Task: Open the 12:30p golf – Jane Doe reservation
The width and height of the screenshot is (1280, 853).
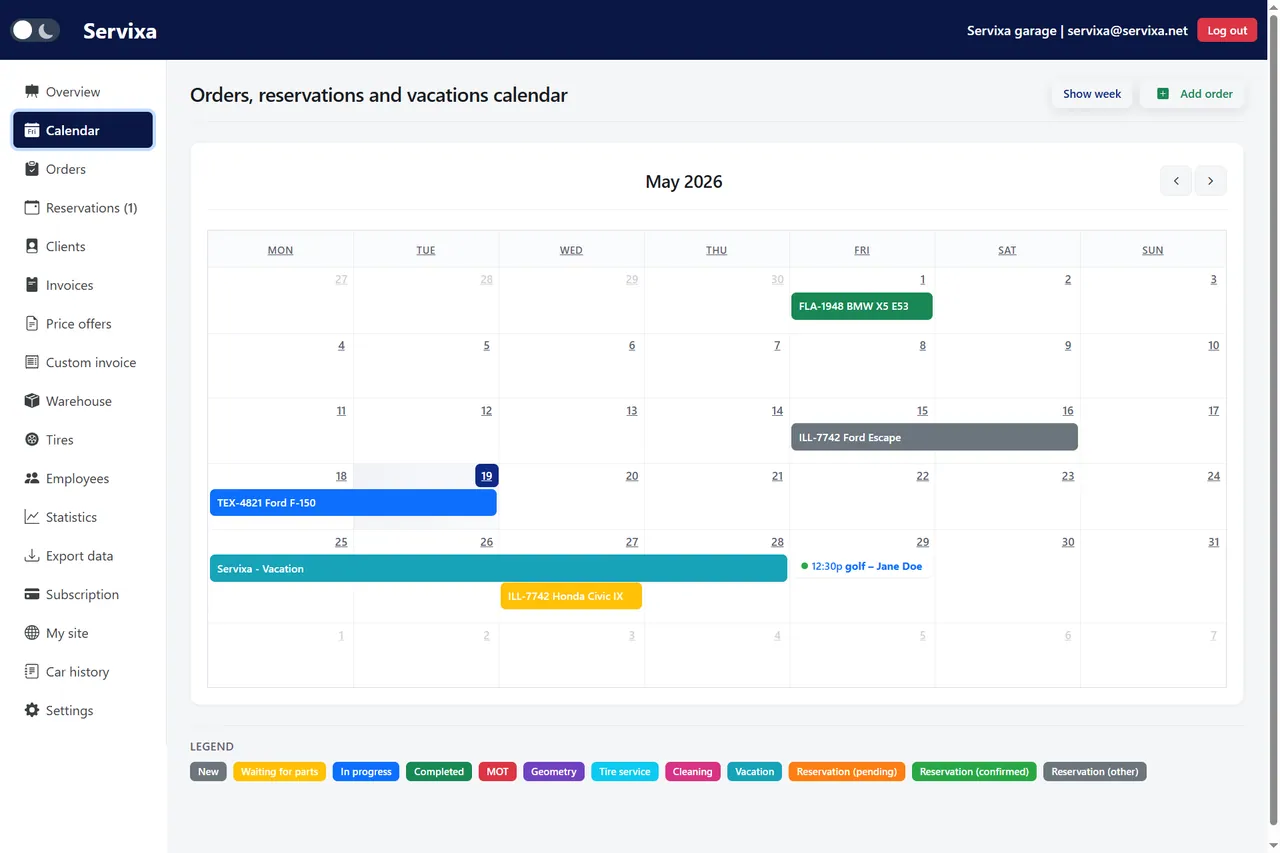Action: 862,566
